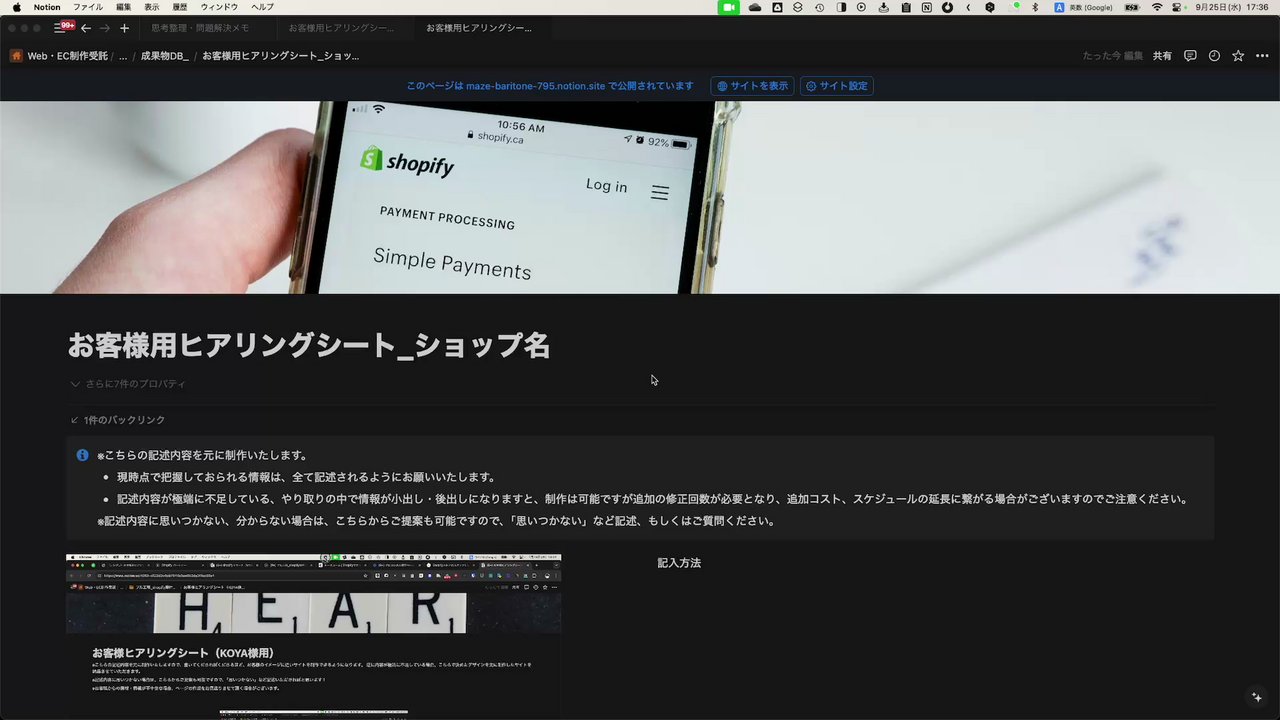The width and height of the screenshot is (1280, 720).
Task: Click current page breadcrumb お客様用ヒアリングシート_ショッ…
Action: point(281,56)
